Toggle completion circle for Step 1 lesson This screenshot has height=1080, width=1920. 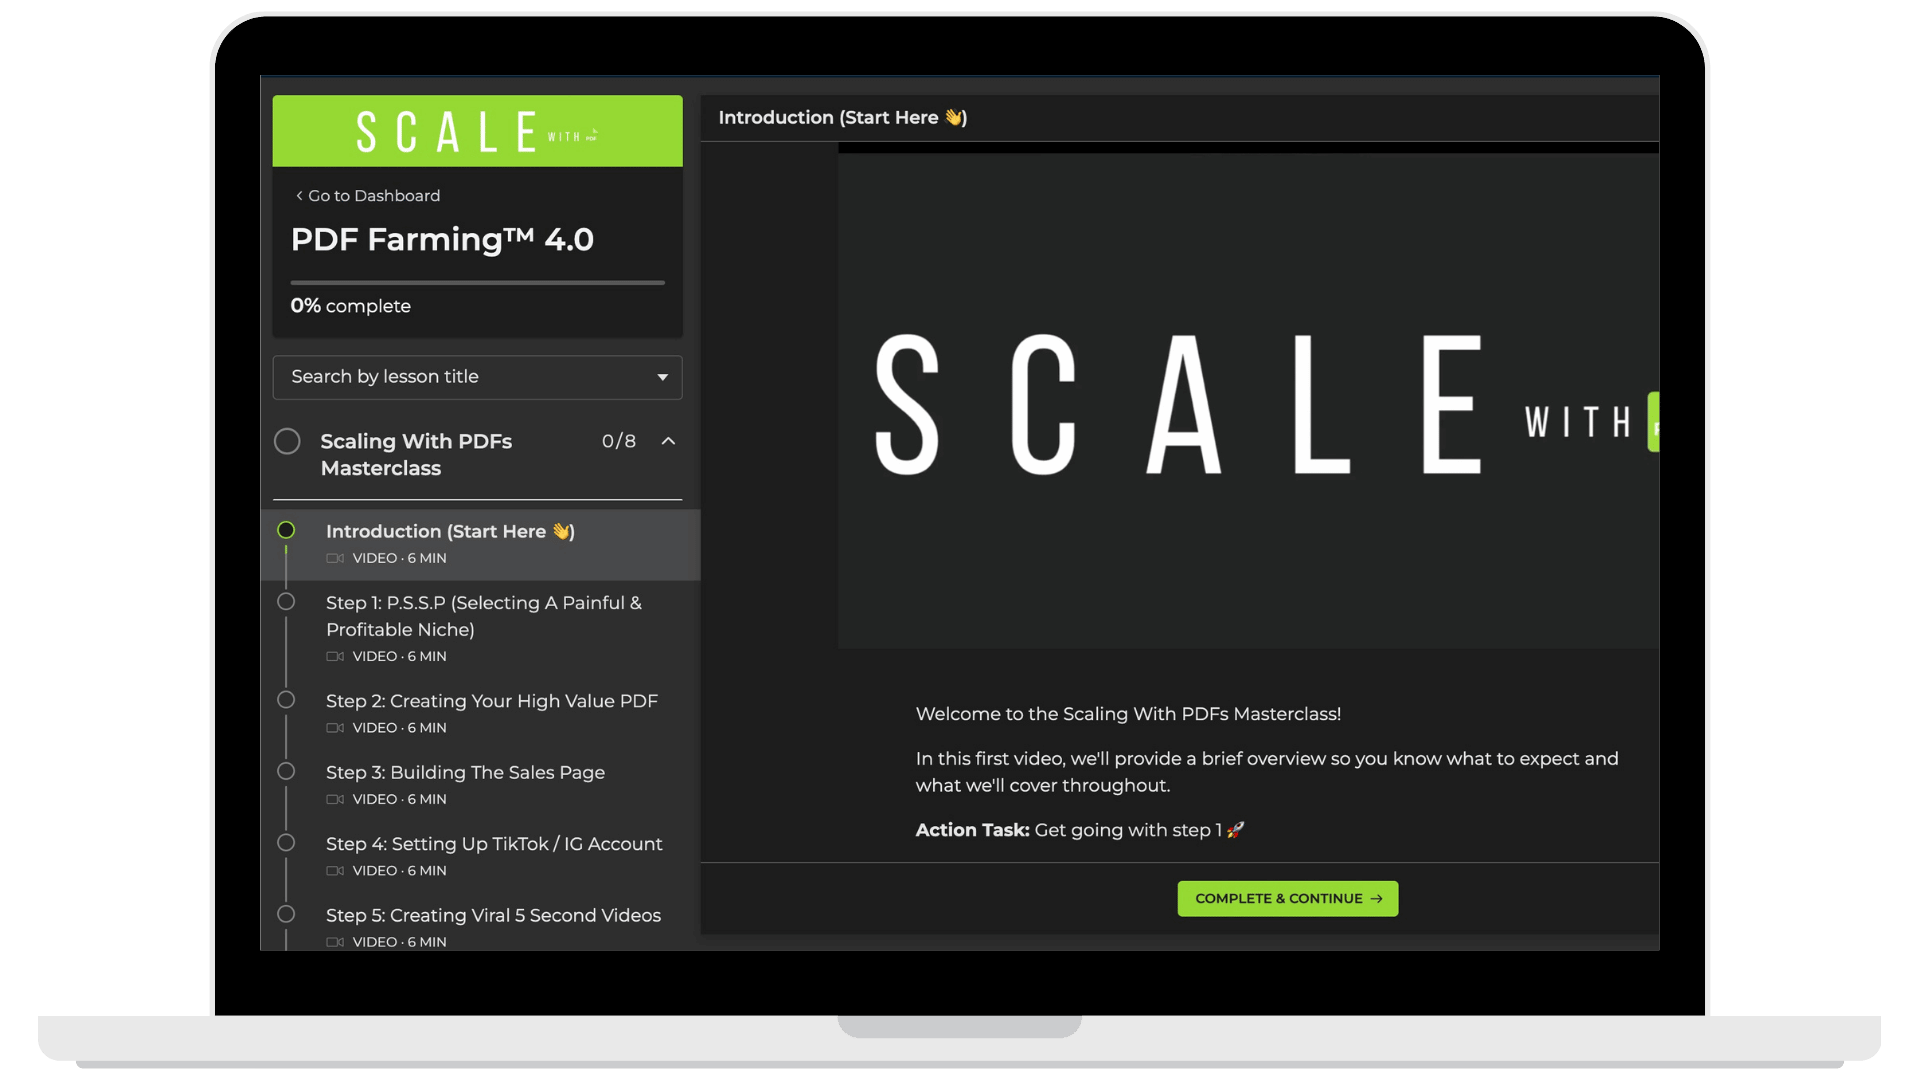tap(286, 602)
